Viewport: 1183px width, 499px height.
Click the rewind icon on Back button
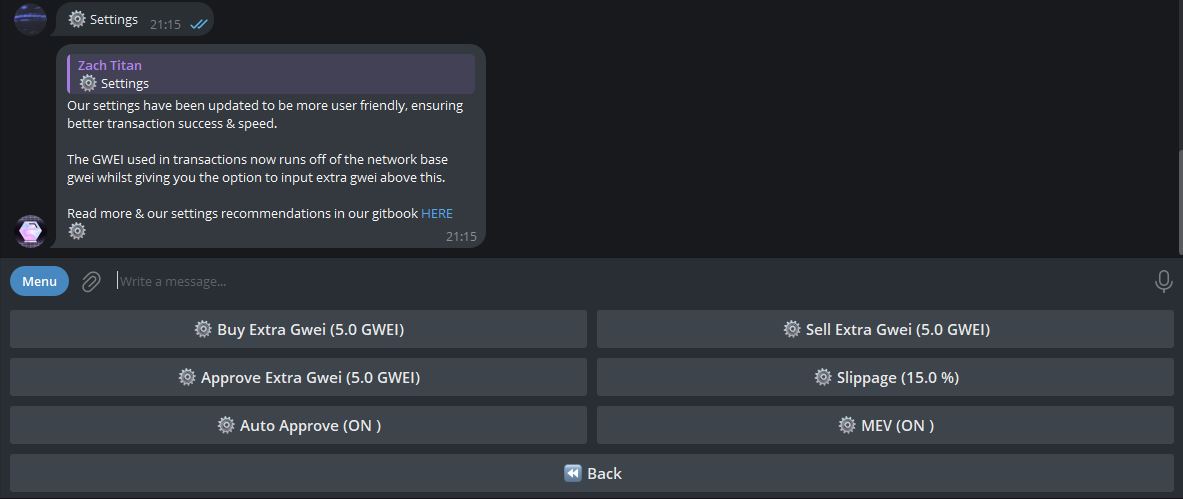tap(573, 473)
